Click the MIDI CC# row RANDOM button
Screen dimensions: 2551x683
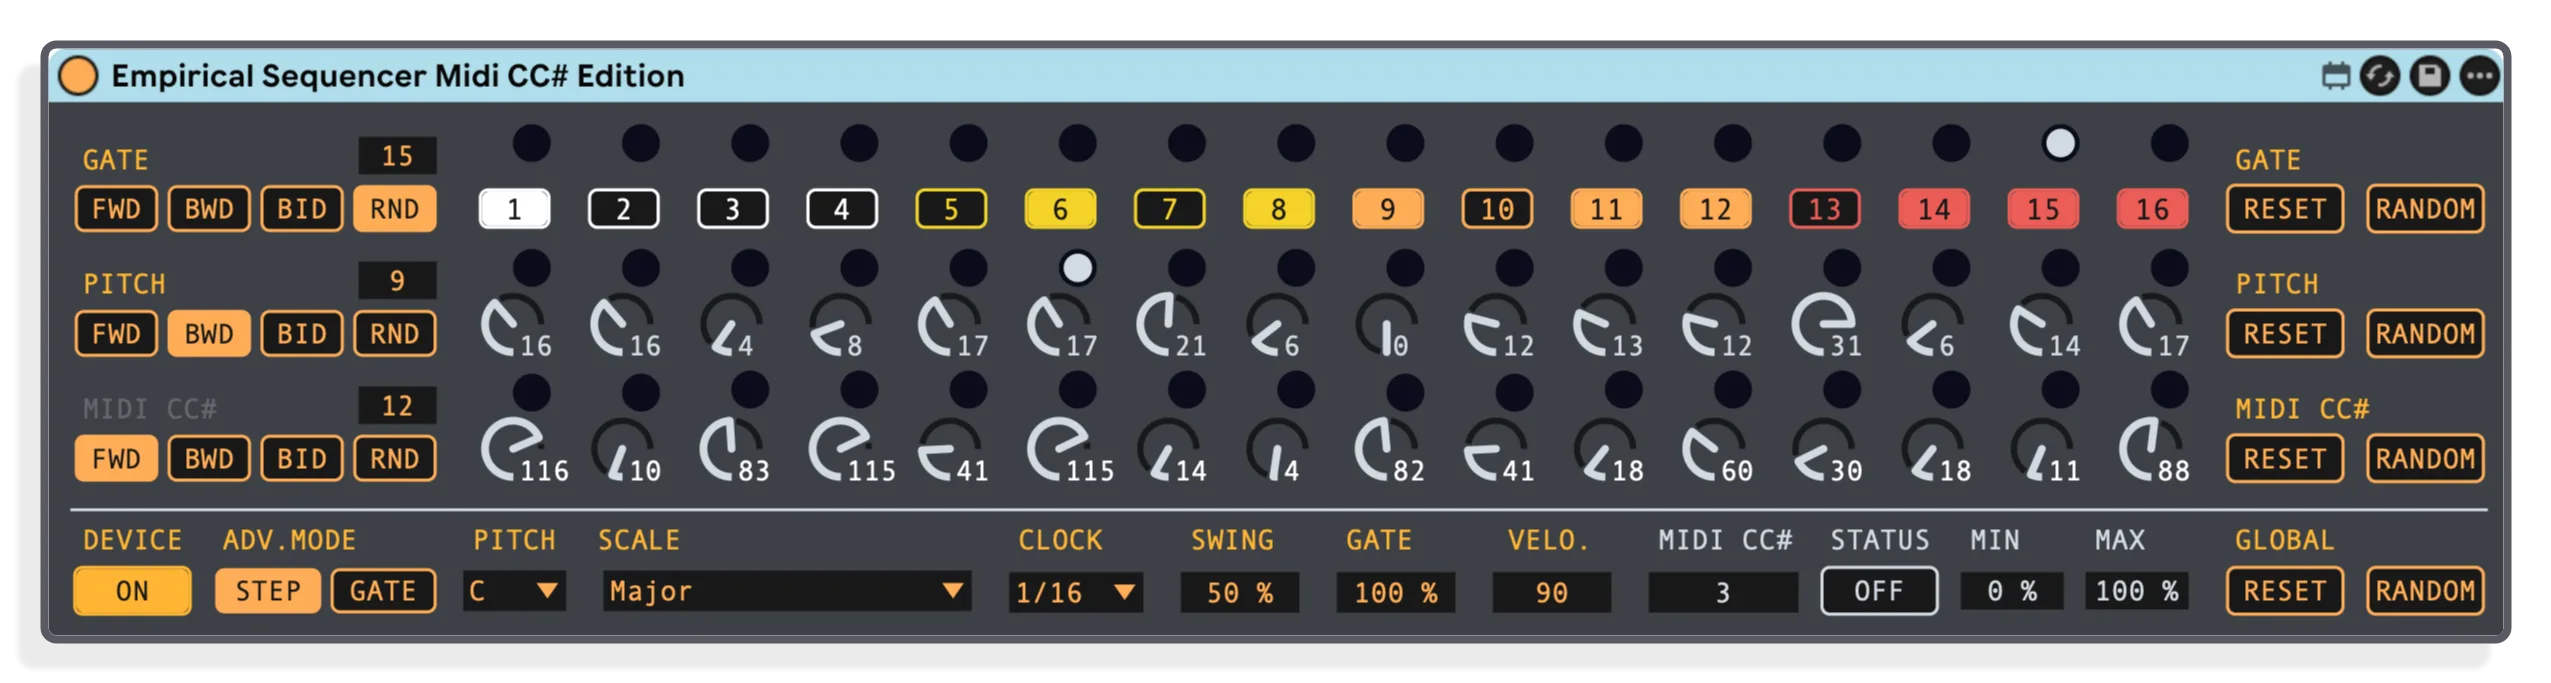[2425, 458]
